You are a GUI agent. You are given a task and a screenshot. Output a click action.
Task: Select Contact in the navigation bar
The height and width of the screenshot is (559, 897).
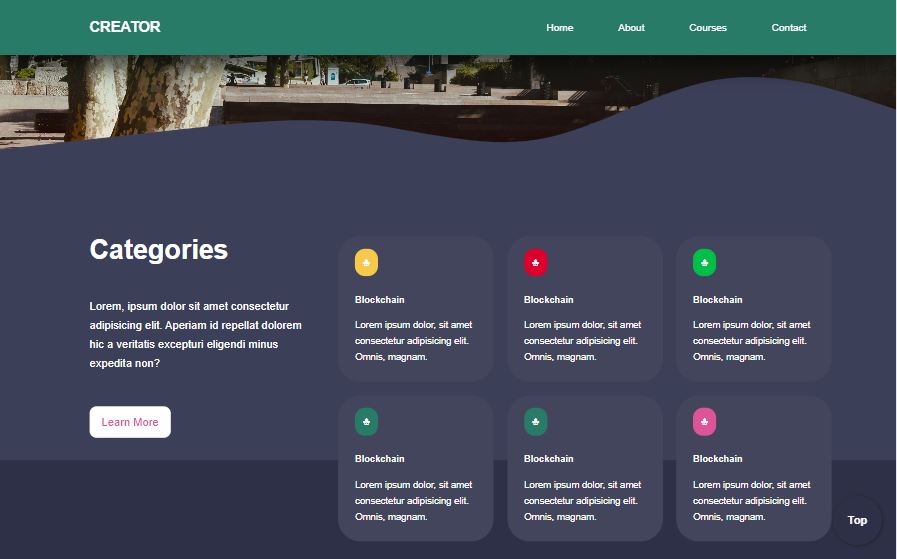point(788,28)
